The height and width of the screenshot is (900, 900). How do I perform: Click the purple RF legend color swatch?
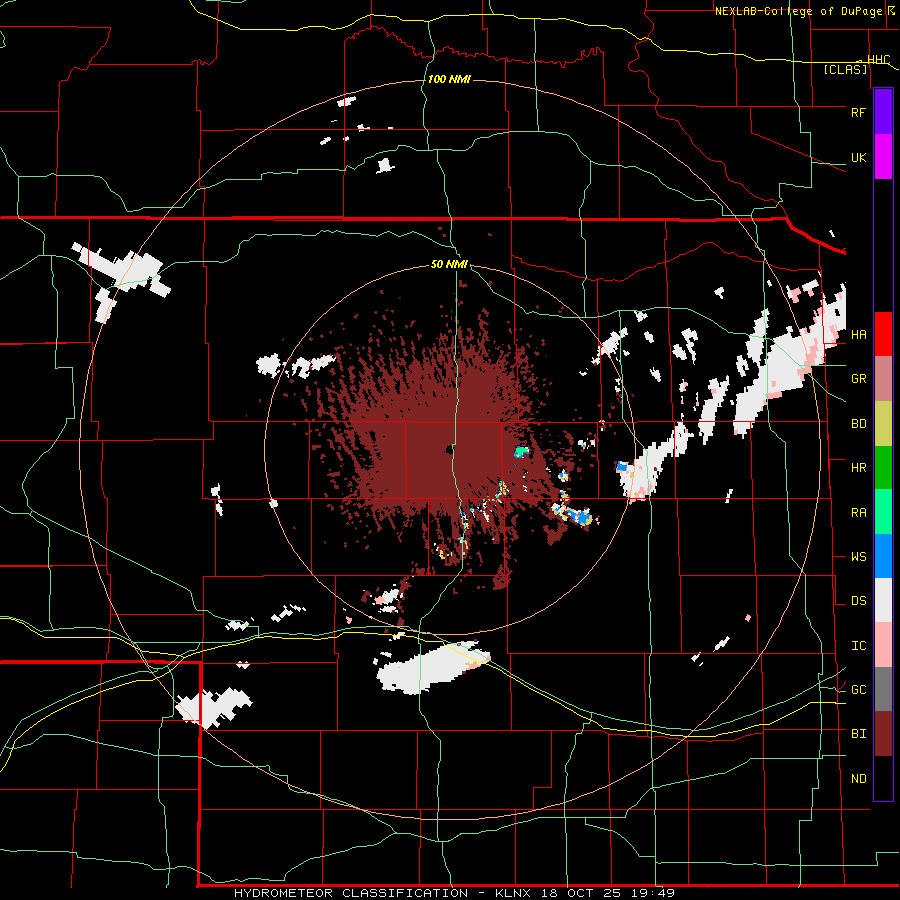pos(883,112)
